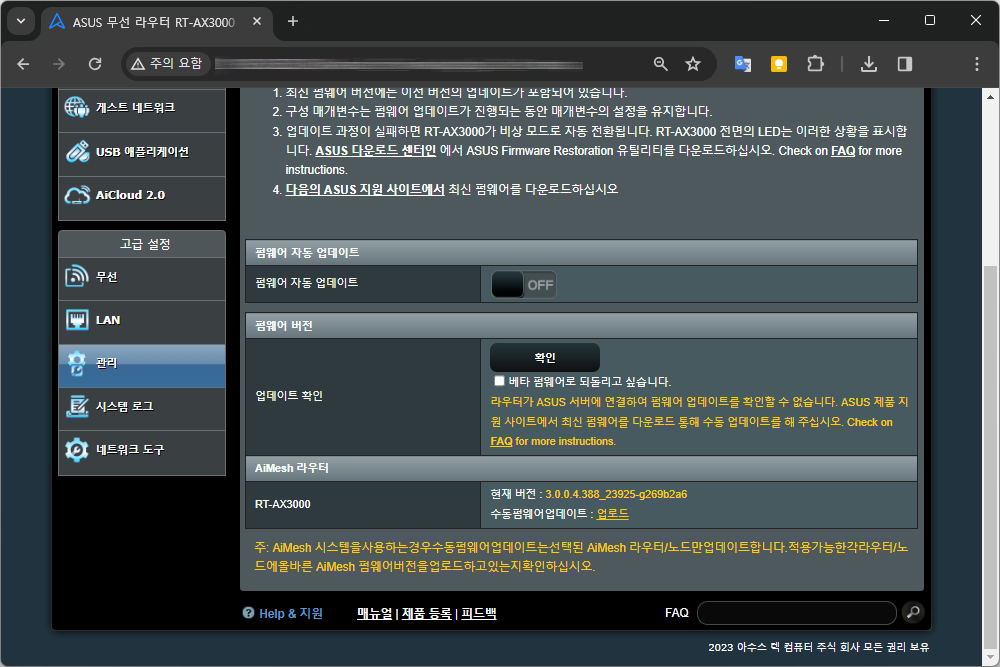The height and width of the screenshot is (667, 1000).
Task: Open a new browser tab
Action: pos(293,21)
